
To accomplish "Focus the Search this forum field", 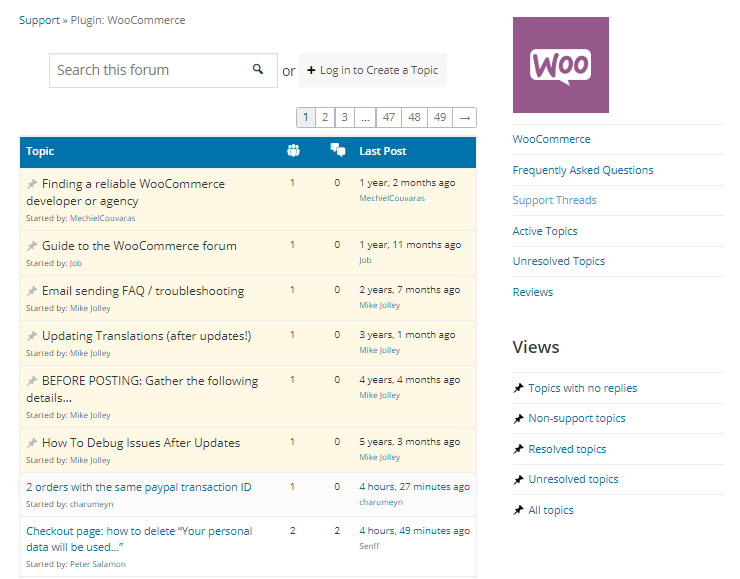I will (x=163, y=70).
